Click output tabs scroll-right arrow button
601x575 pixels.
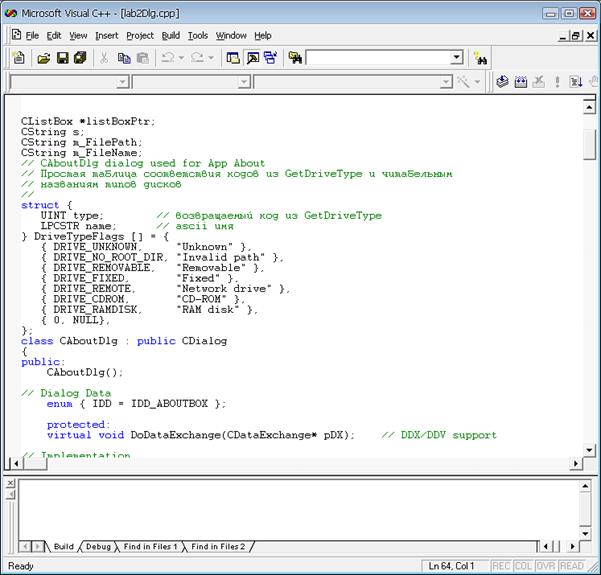(38, 547)
